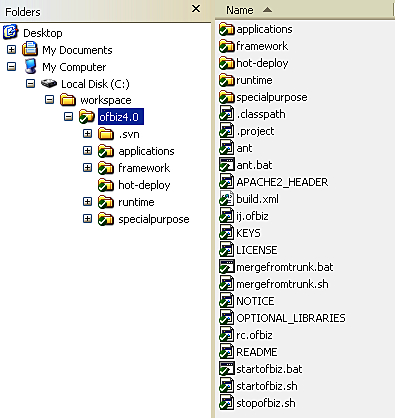Click the runtime folder icon in the file list
Viewport: 395px width, 418px height.
click(227, 80)
